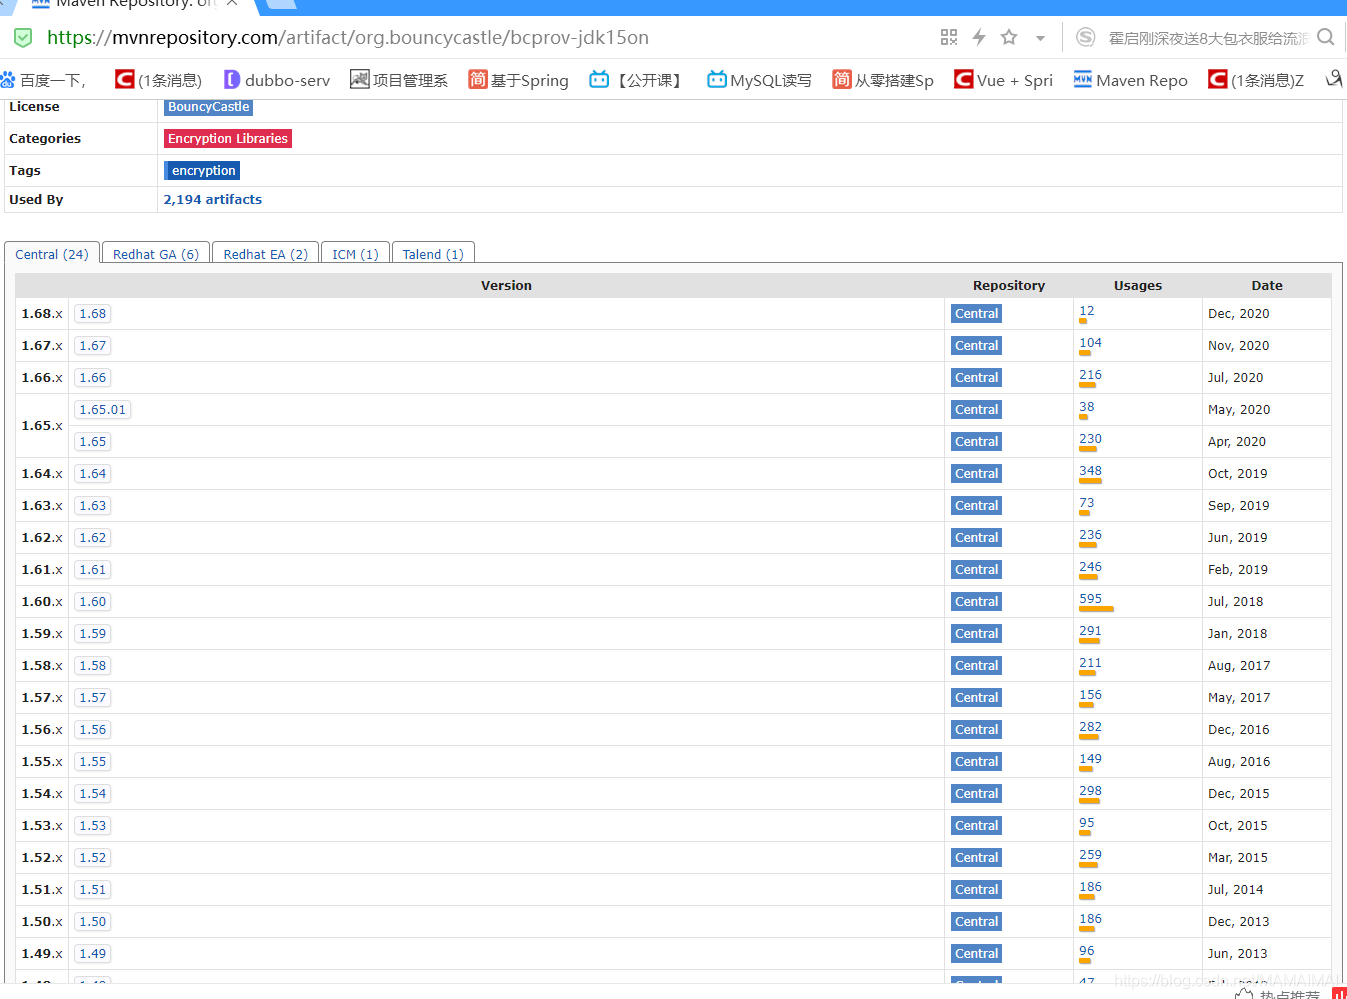Click Central repository badge in 1.55 row
The width and height of the screenshot is (1347, 999).
[976, 762]
